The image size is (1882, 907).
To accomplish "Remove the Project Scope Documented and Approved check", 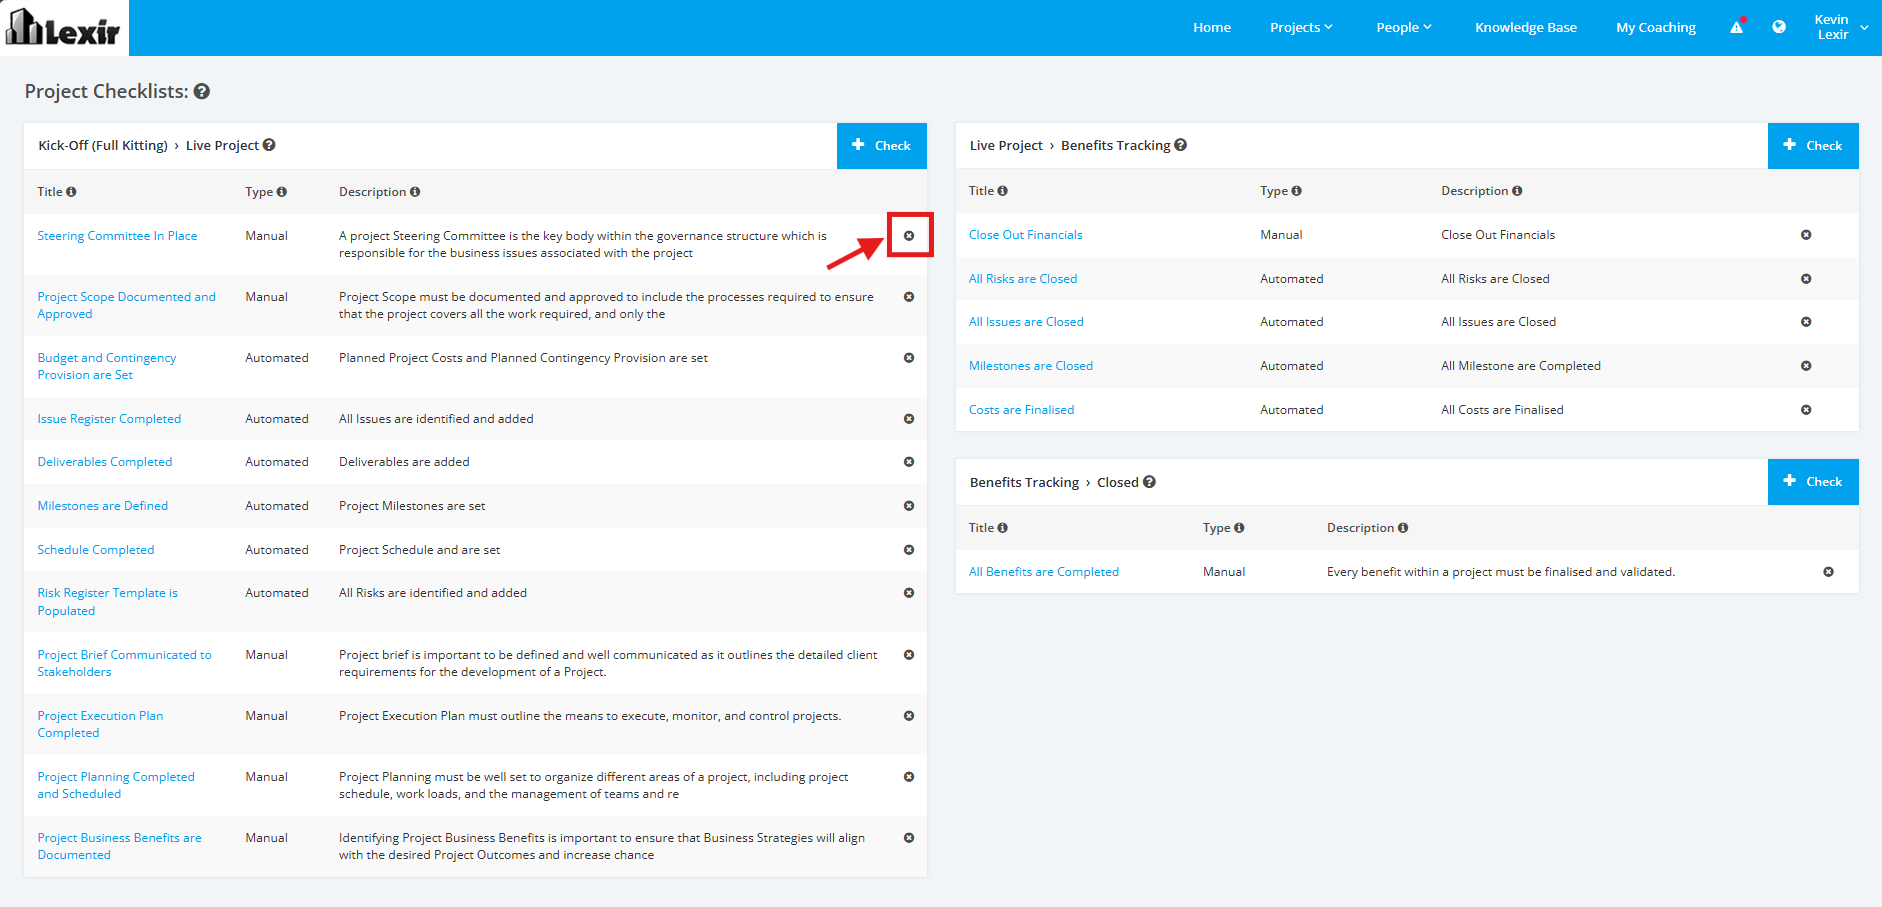I will (x=909, y=297).
